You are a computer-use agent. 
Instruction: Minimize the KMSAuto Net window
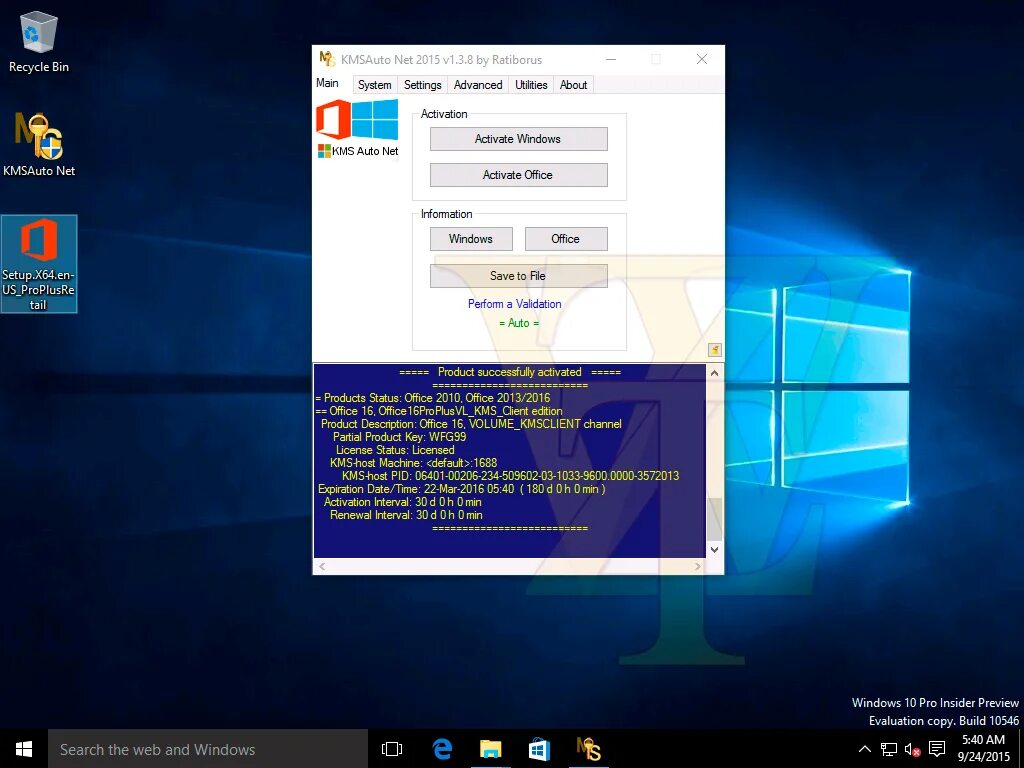[611, 59]
